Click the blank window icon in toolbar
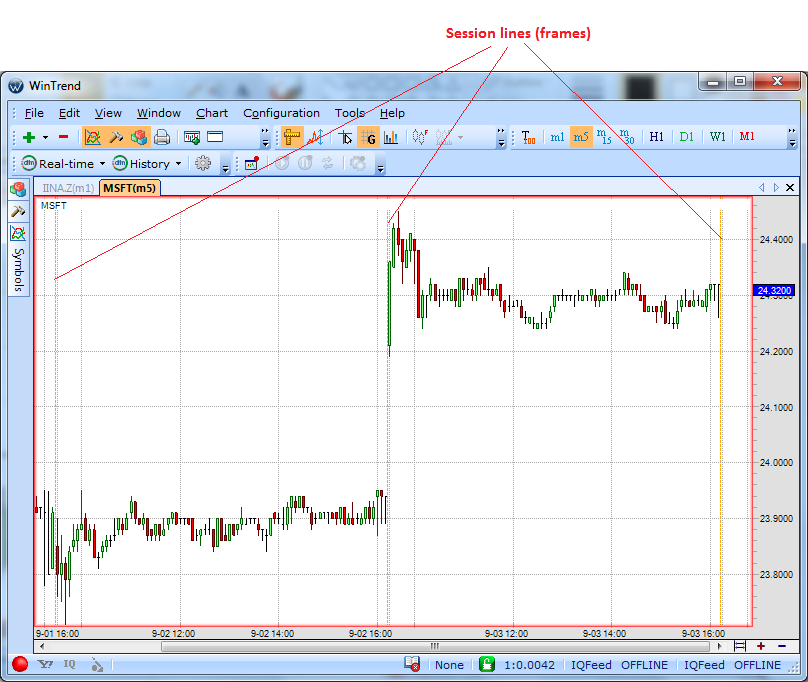808x682 pixels. point(215,137)
